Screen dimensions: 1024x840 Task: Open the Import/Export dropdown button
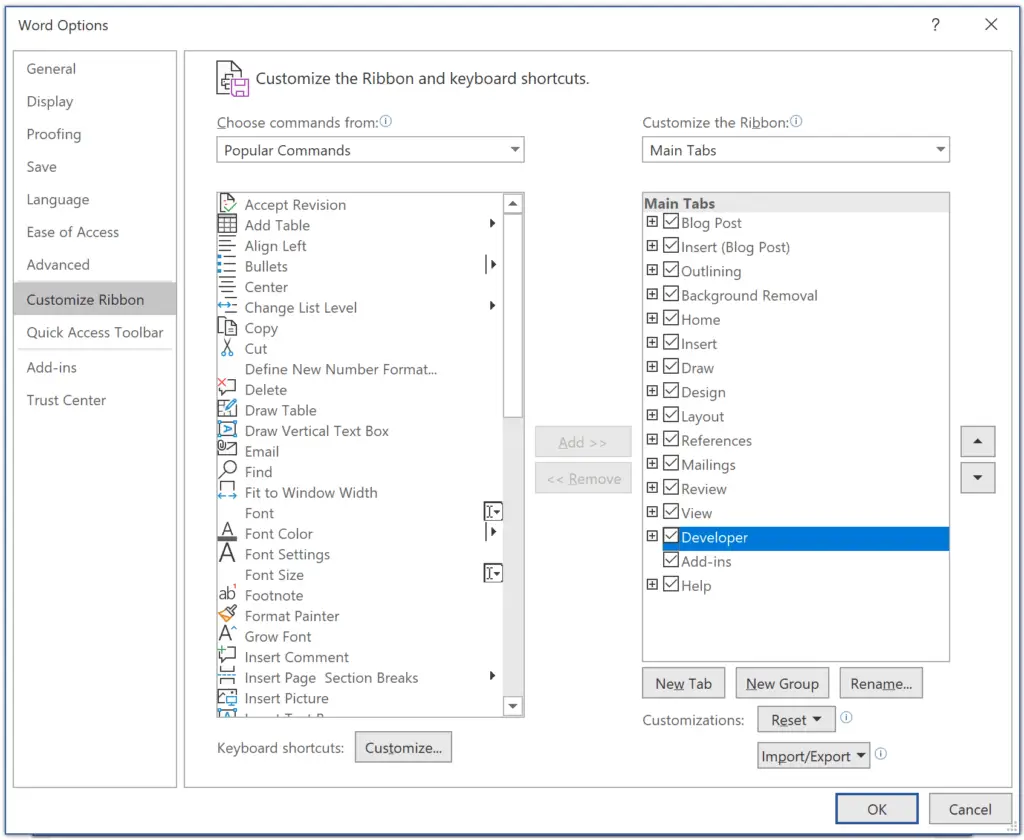tap(814, 756)
